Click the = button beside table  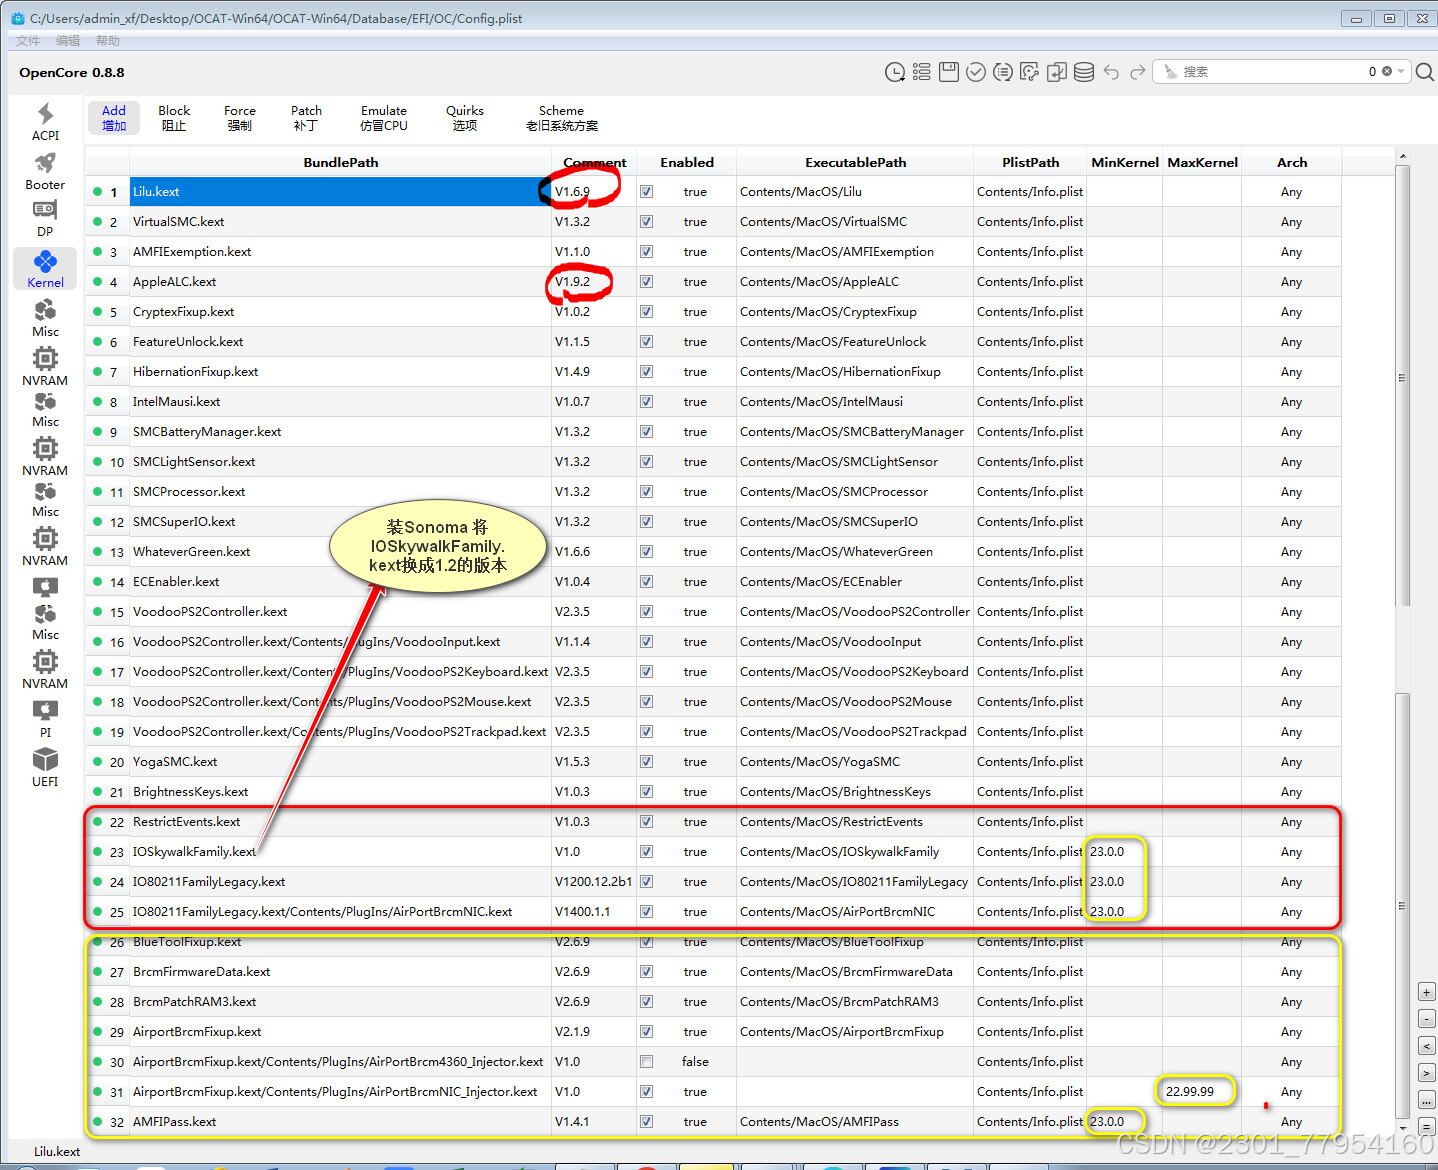point(1427,1127)
